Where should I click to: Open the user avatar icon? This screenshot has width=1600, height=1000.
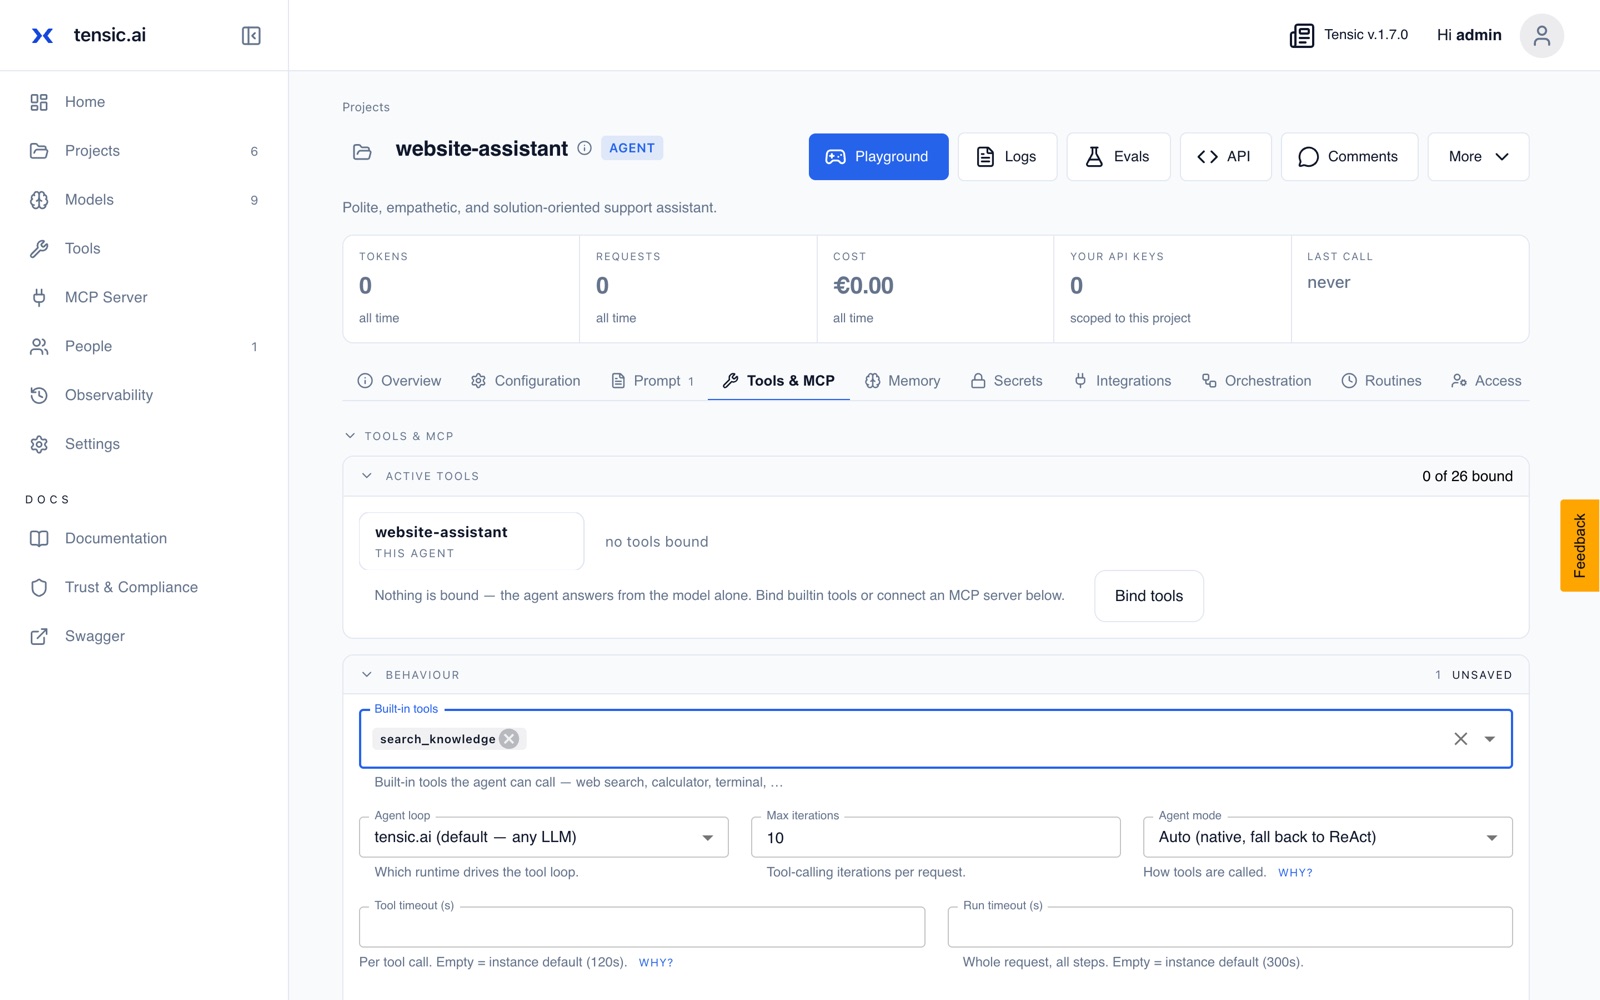point(1541,36)
